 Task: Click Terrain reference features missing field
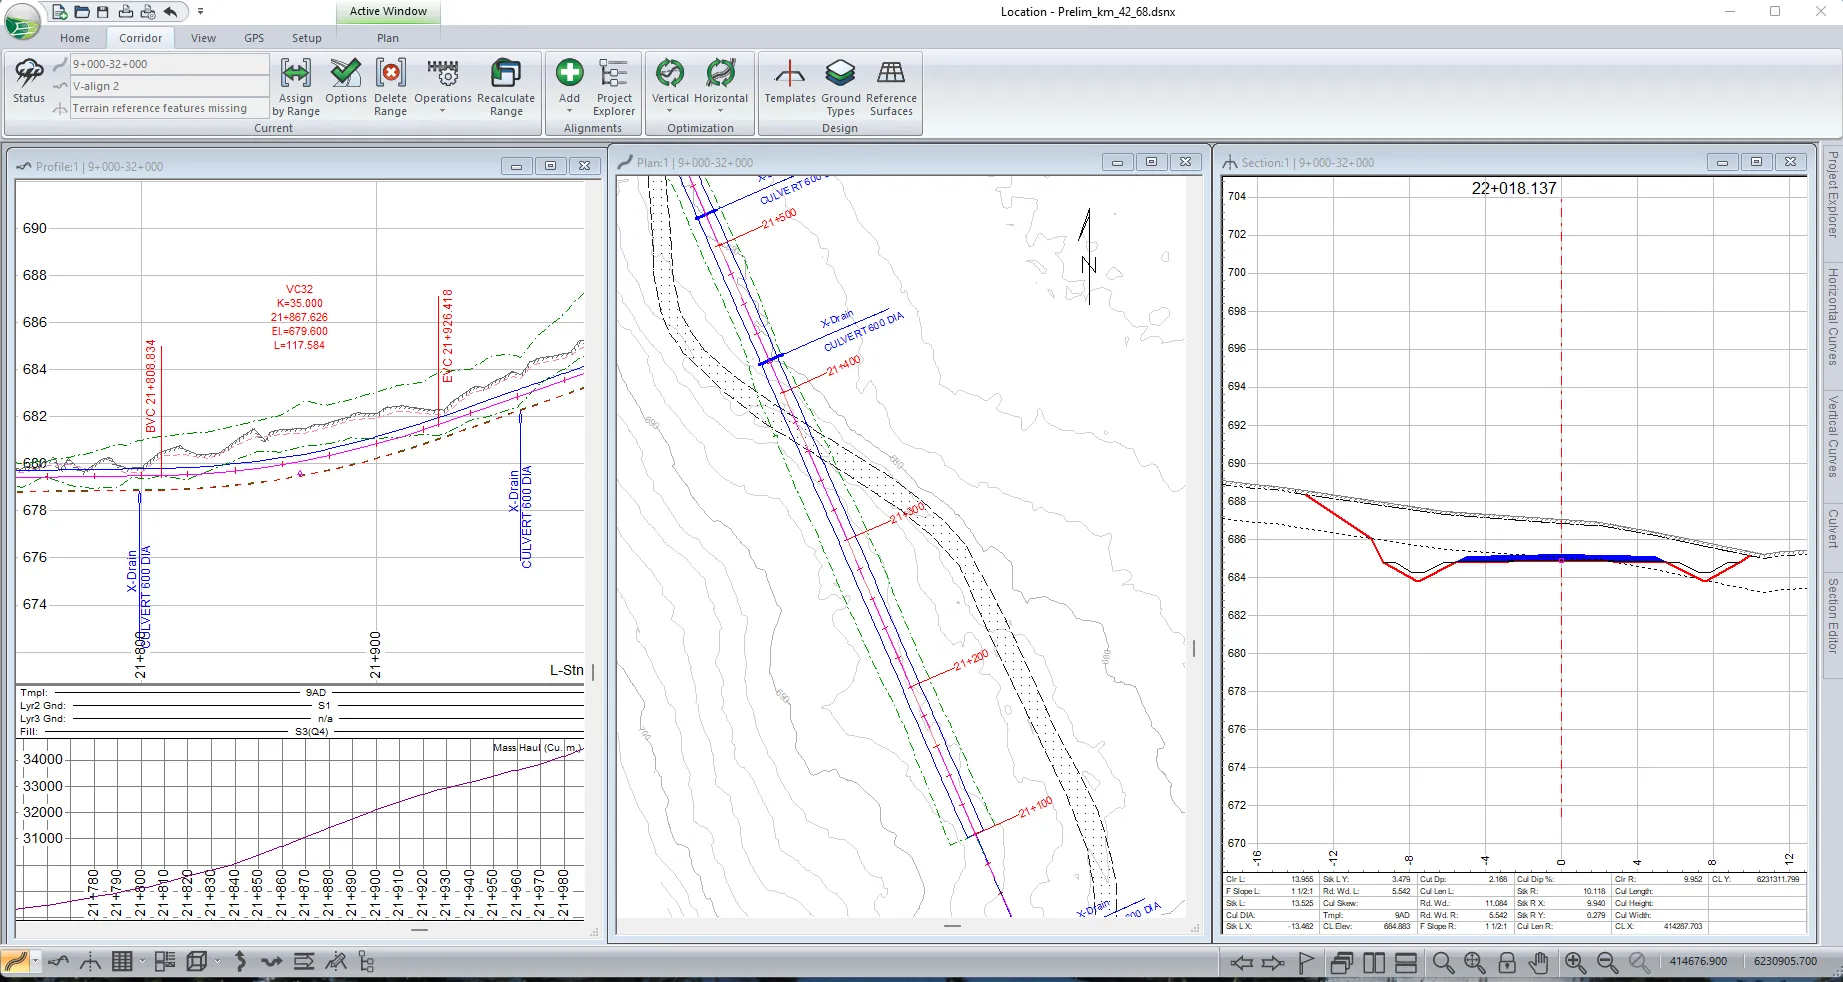click(x=169, y=108)
